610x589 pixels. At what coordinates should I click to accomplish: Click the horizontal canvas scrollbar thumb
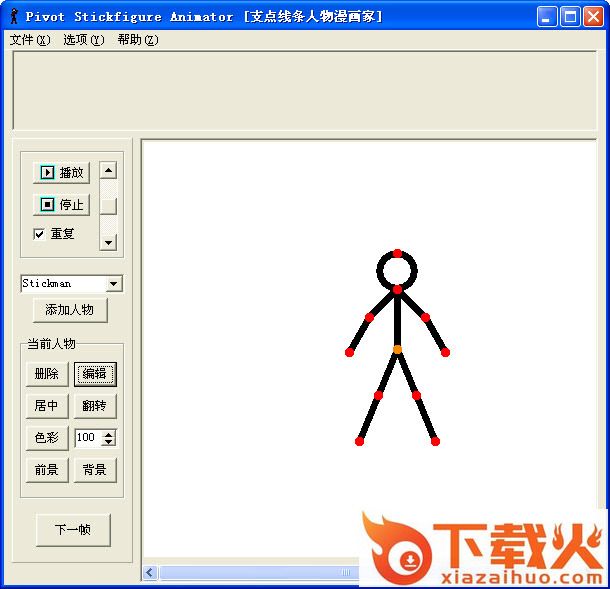coord(260,572)
